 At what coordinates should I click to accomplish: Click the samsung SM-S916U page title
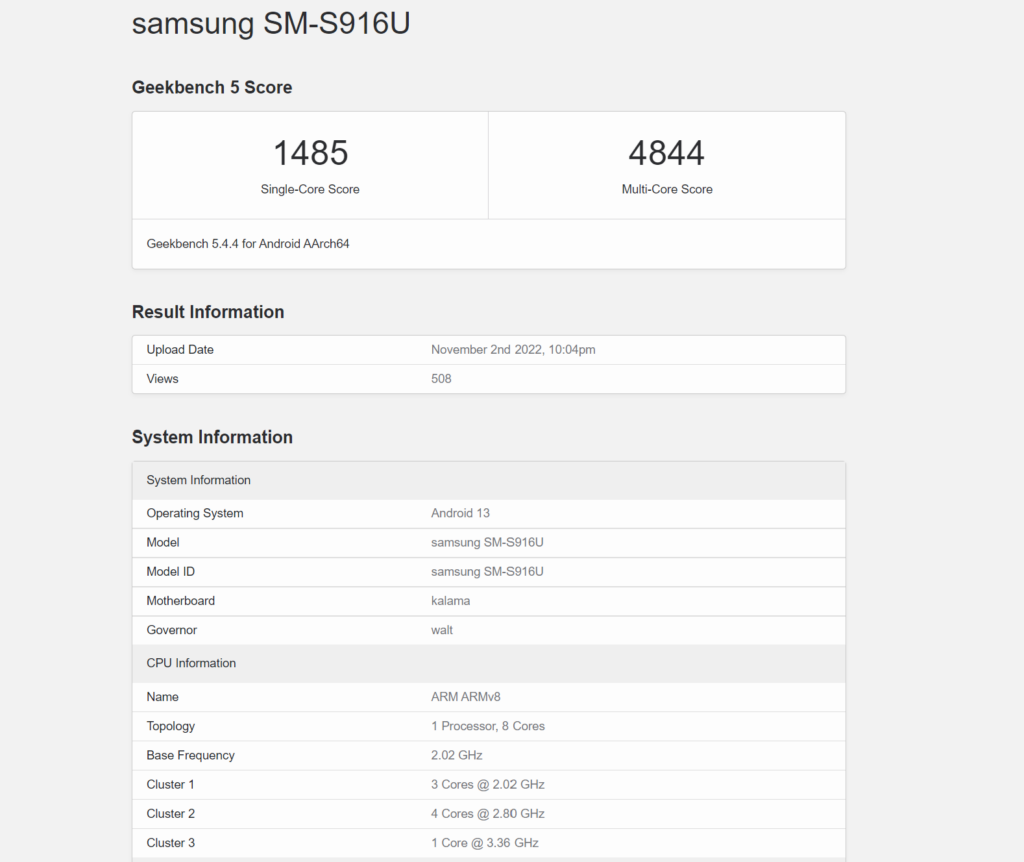(271, 24)
